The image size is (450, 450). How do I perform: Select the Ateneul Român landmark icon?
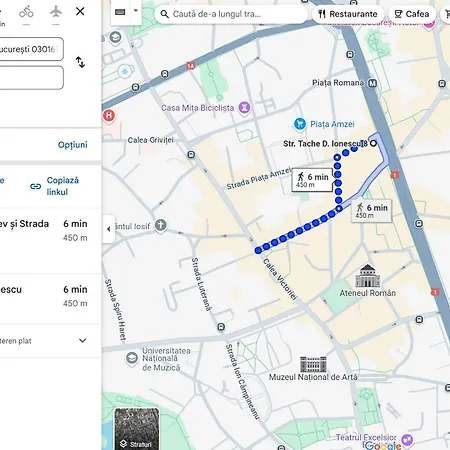(367, 276)
